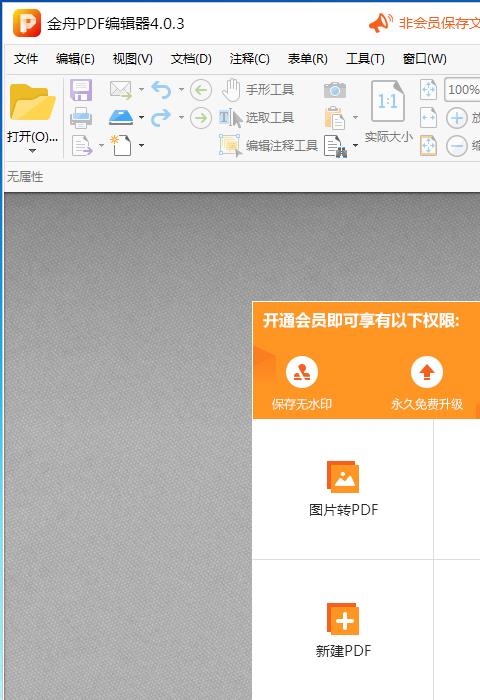
Task: Click the zoom out minus icon
Action: (x=457, y=146)
